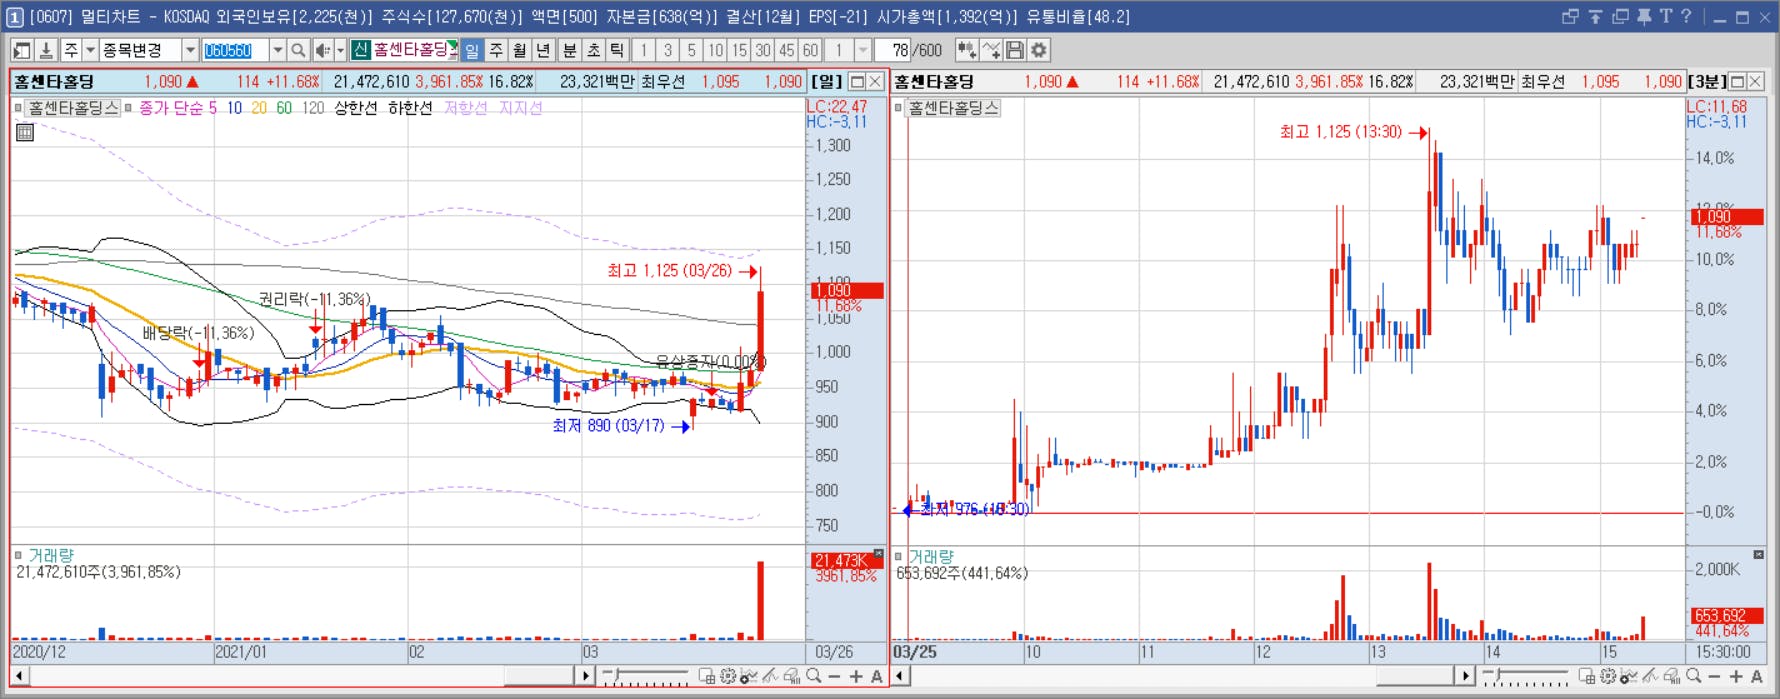Click left chart crosshair window icon
The height and width of the screenshot is (699, 1780).
click(x=707, y=677)
